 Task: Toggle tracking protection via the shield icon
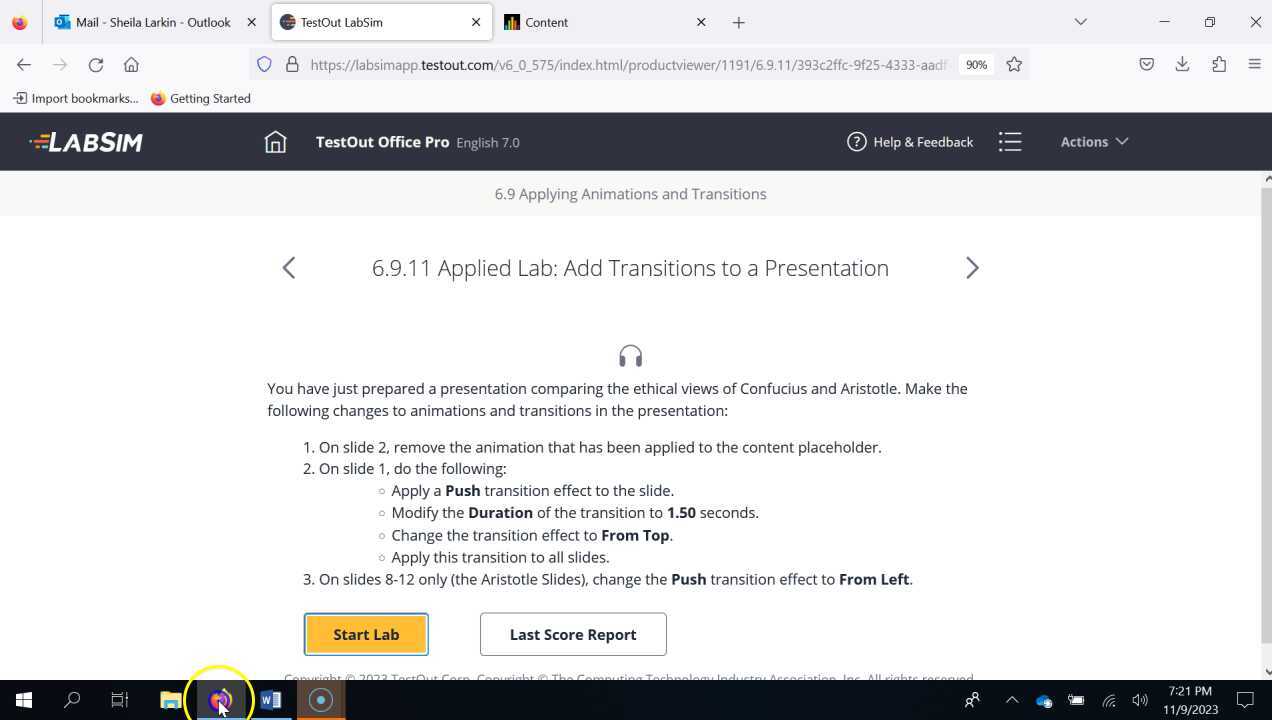pos(264,64)
